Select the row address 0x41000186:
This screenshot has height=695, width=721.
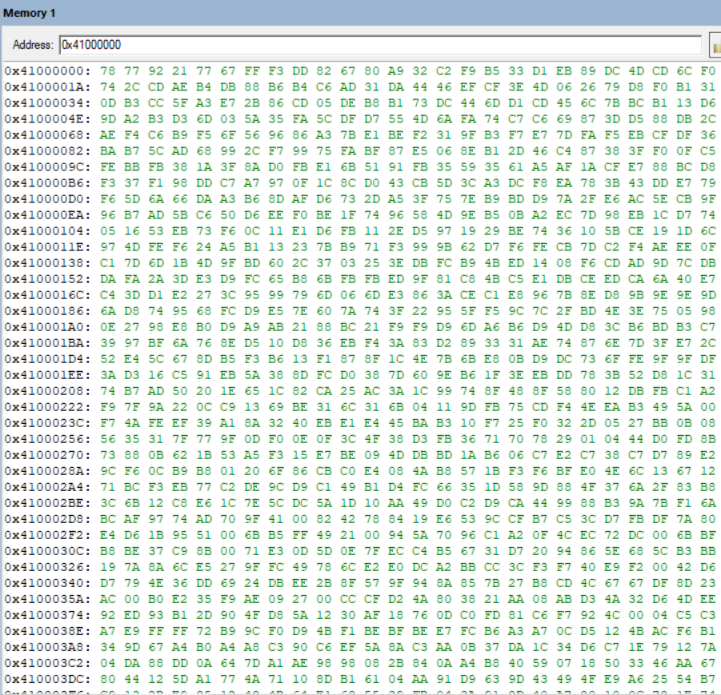click(48, 311)
